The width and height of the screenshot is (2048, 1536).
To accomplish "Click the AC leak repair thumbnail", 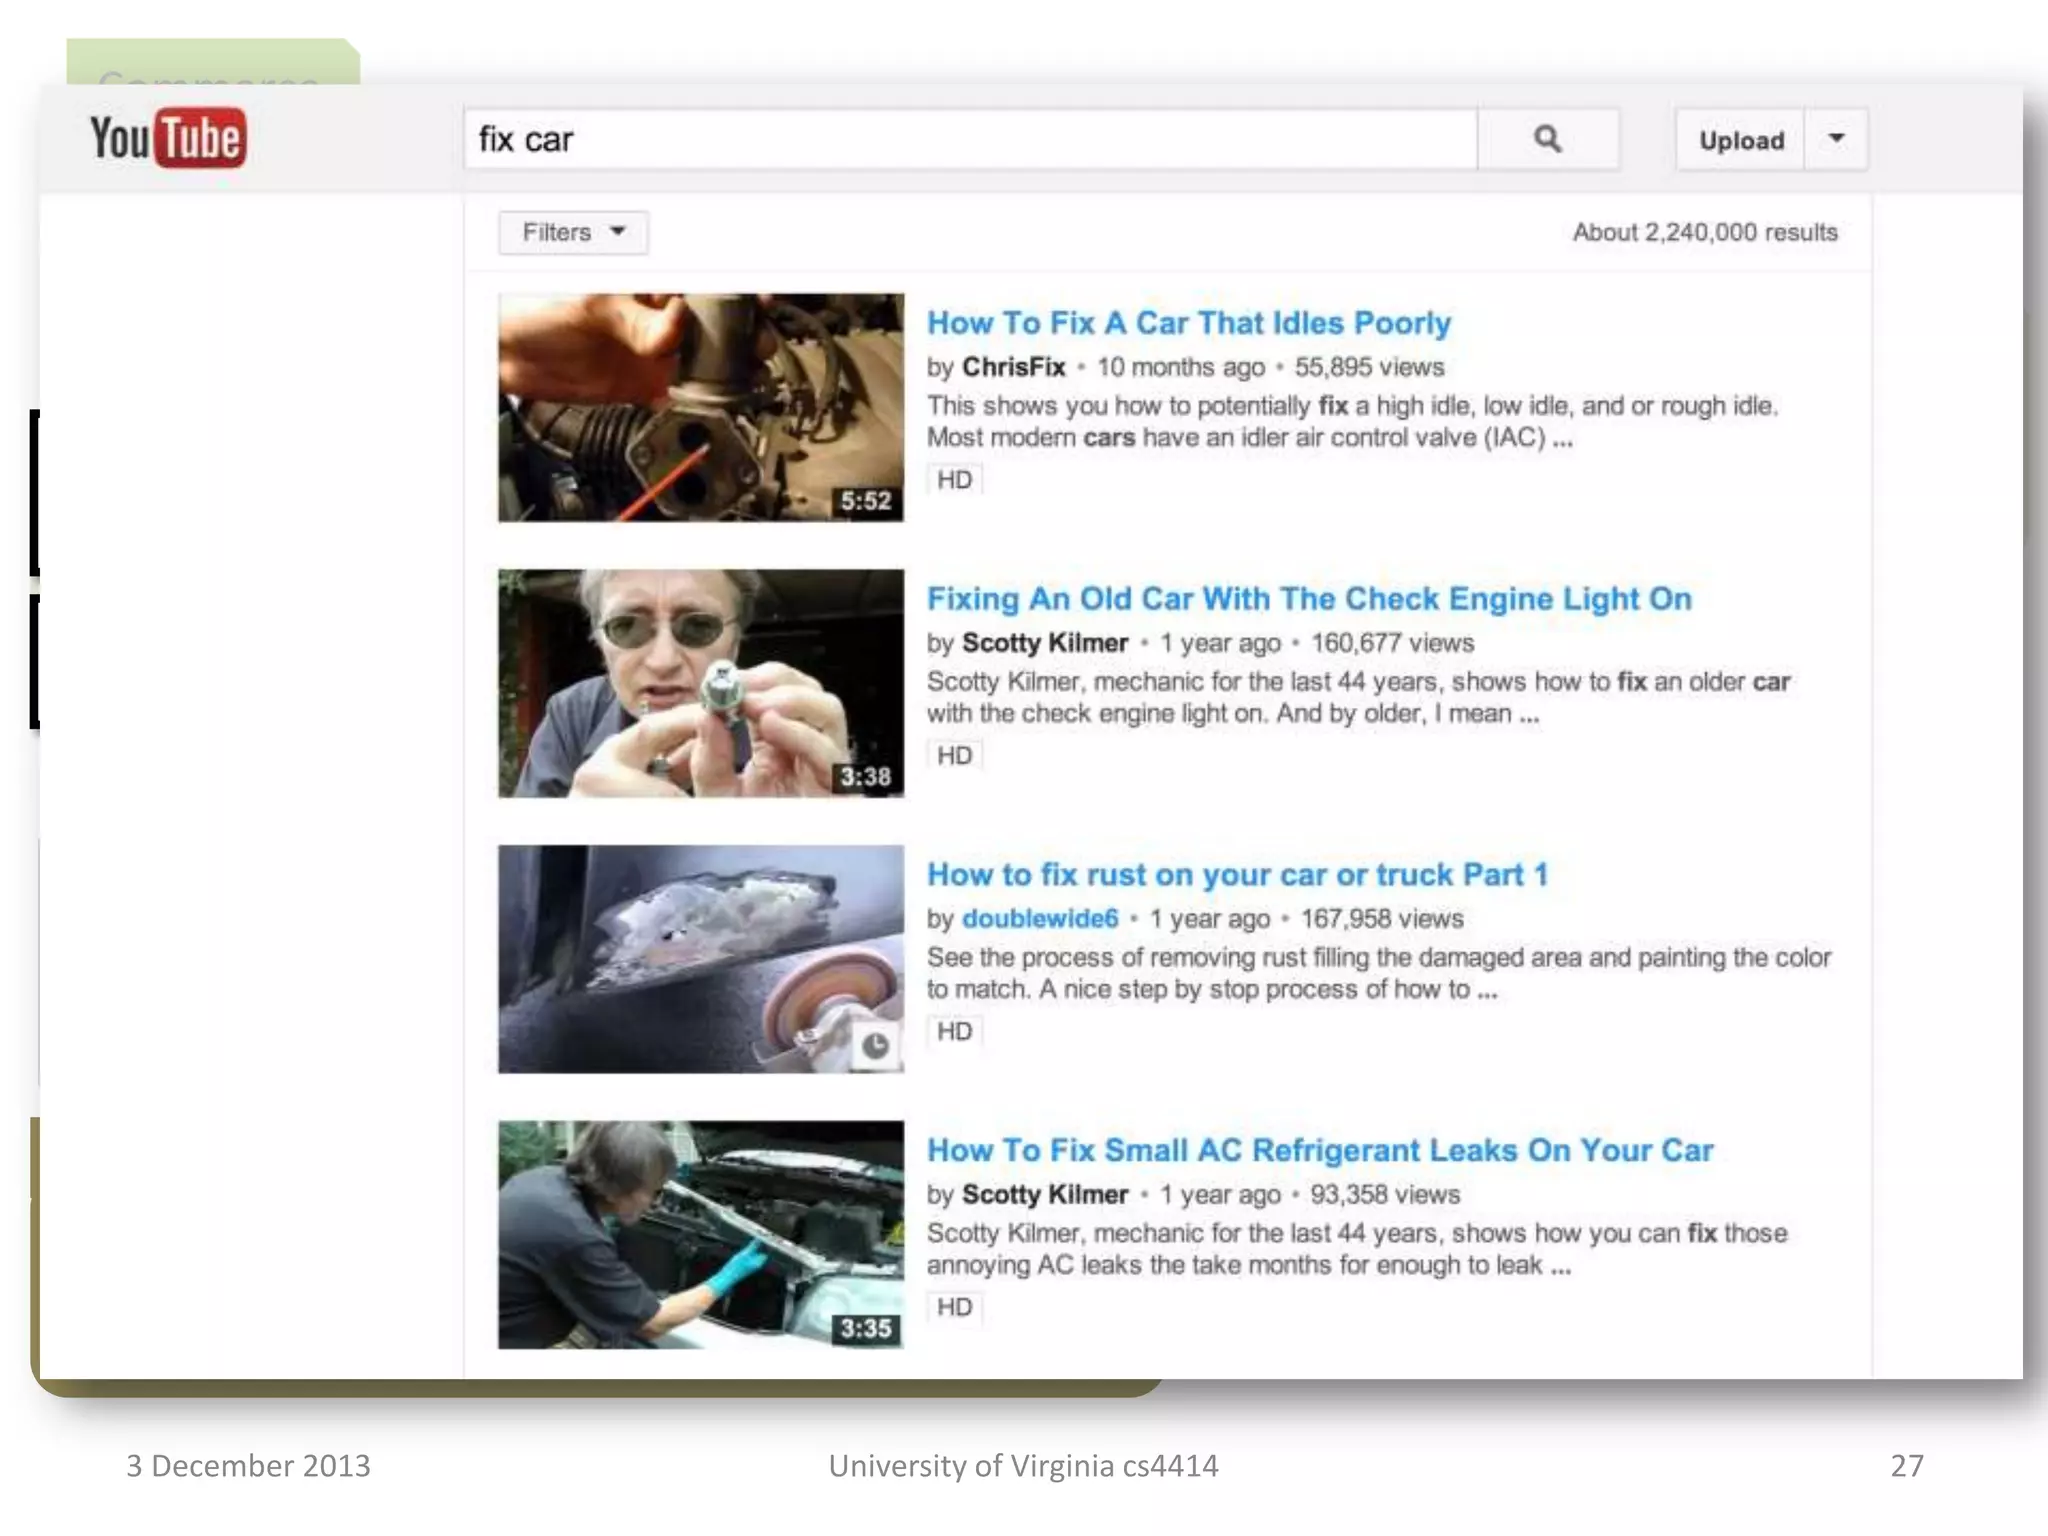I will tap(700, 1235).
